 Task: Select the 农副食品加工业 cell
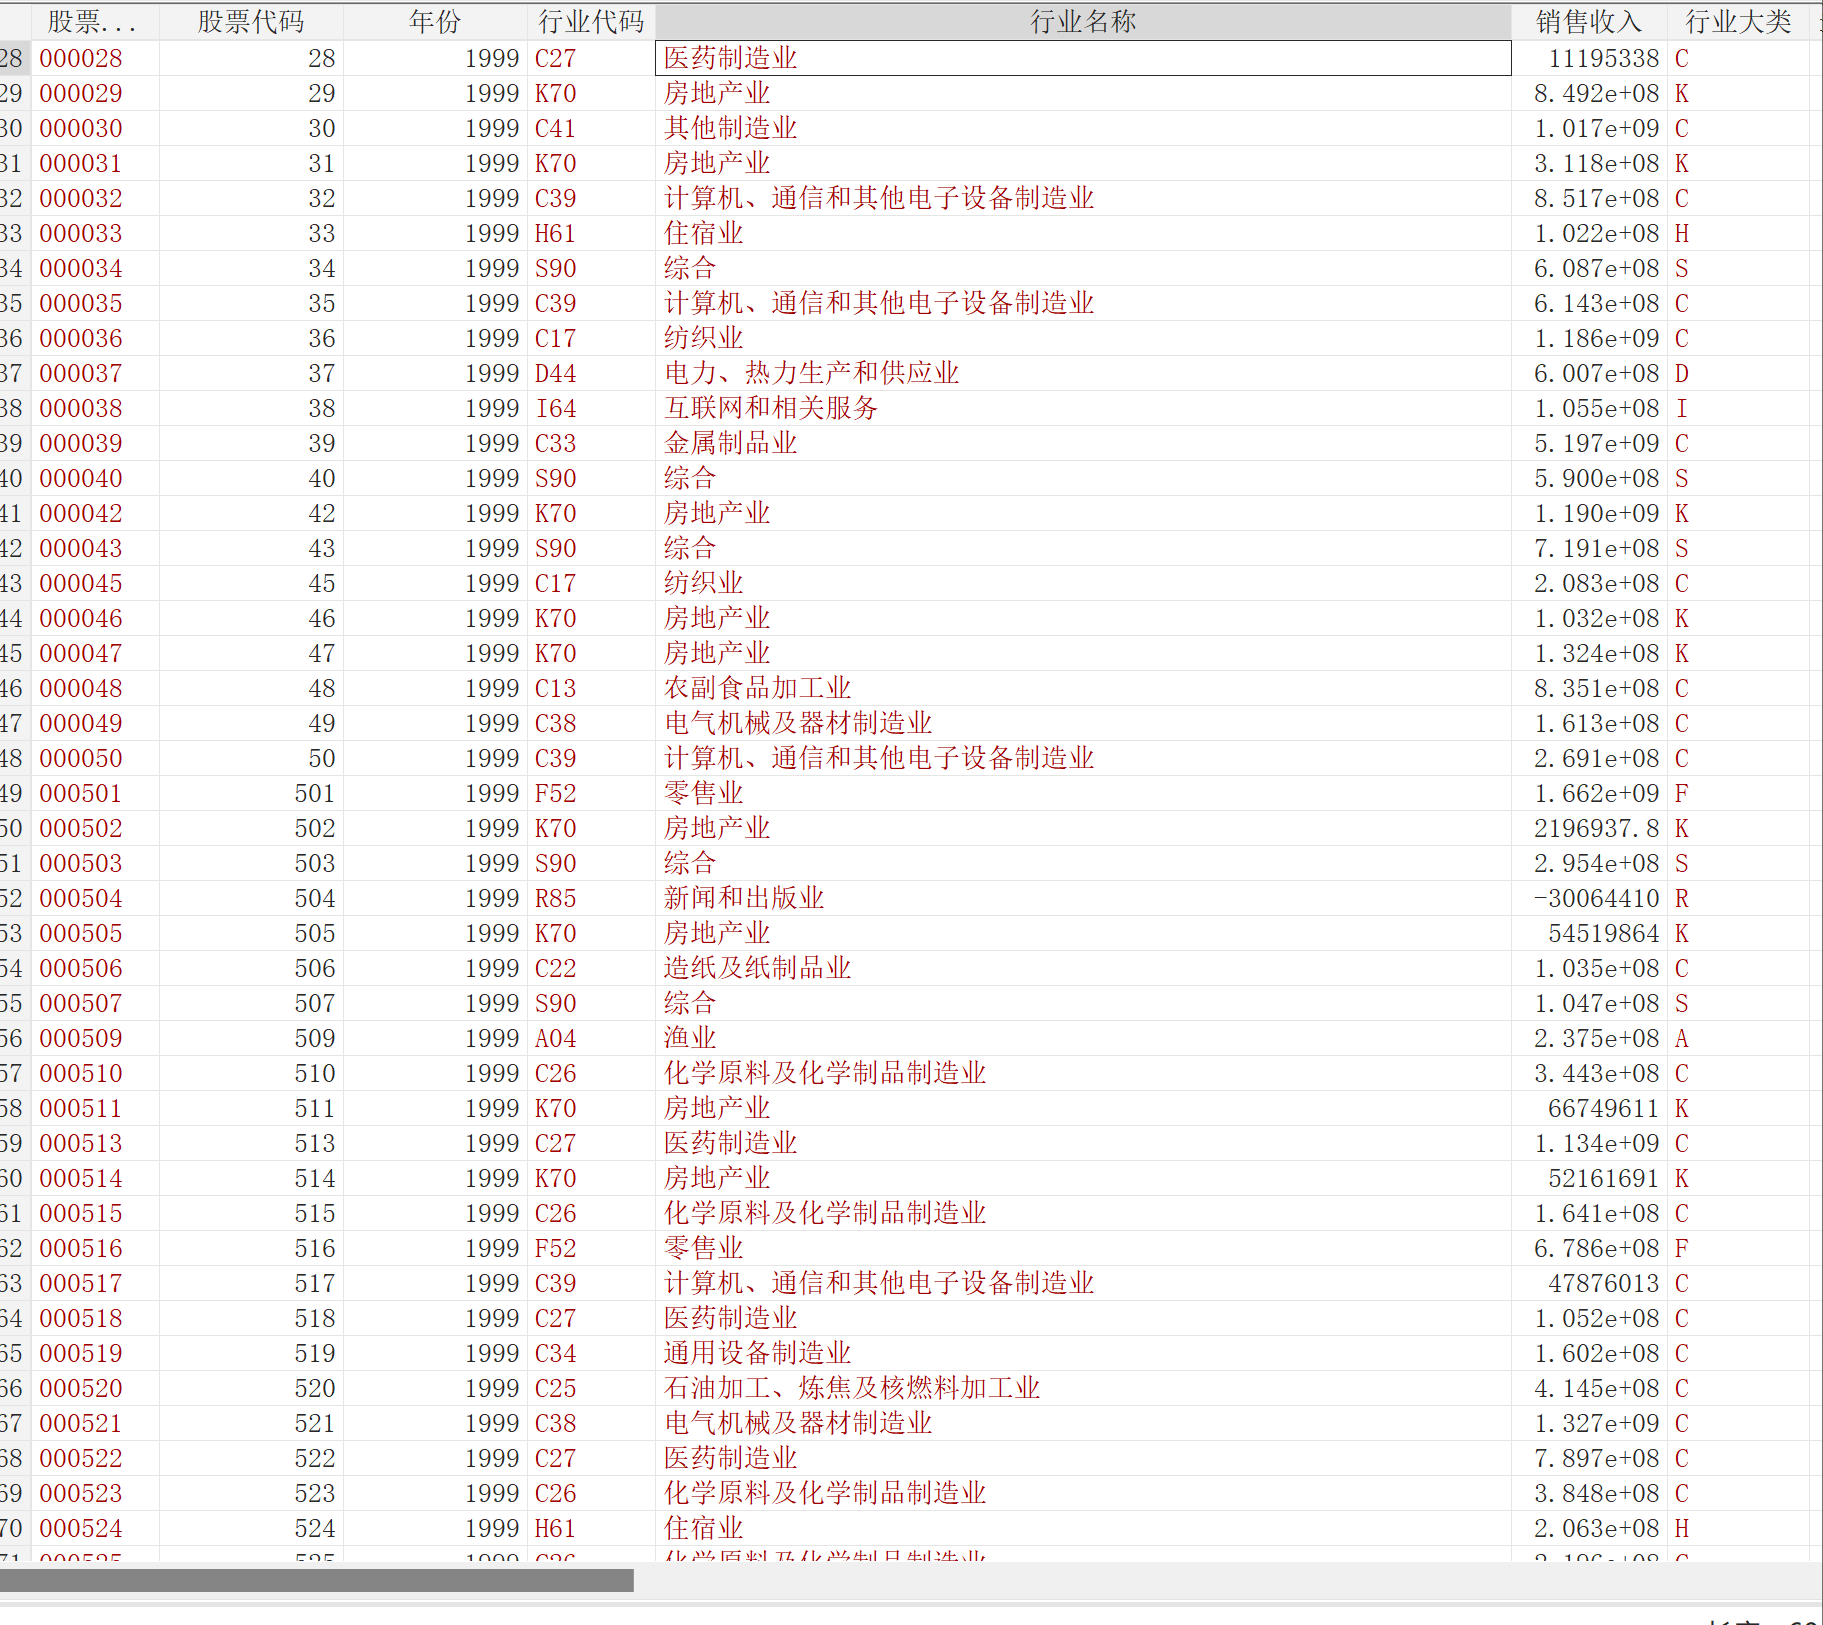[757, 688]
